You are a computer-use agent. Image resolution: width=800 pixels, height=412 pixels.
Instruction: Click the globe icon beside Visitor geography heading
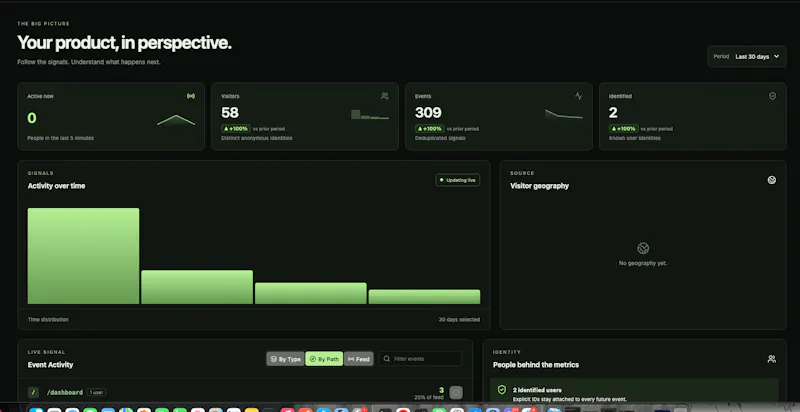(772, 180)
